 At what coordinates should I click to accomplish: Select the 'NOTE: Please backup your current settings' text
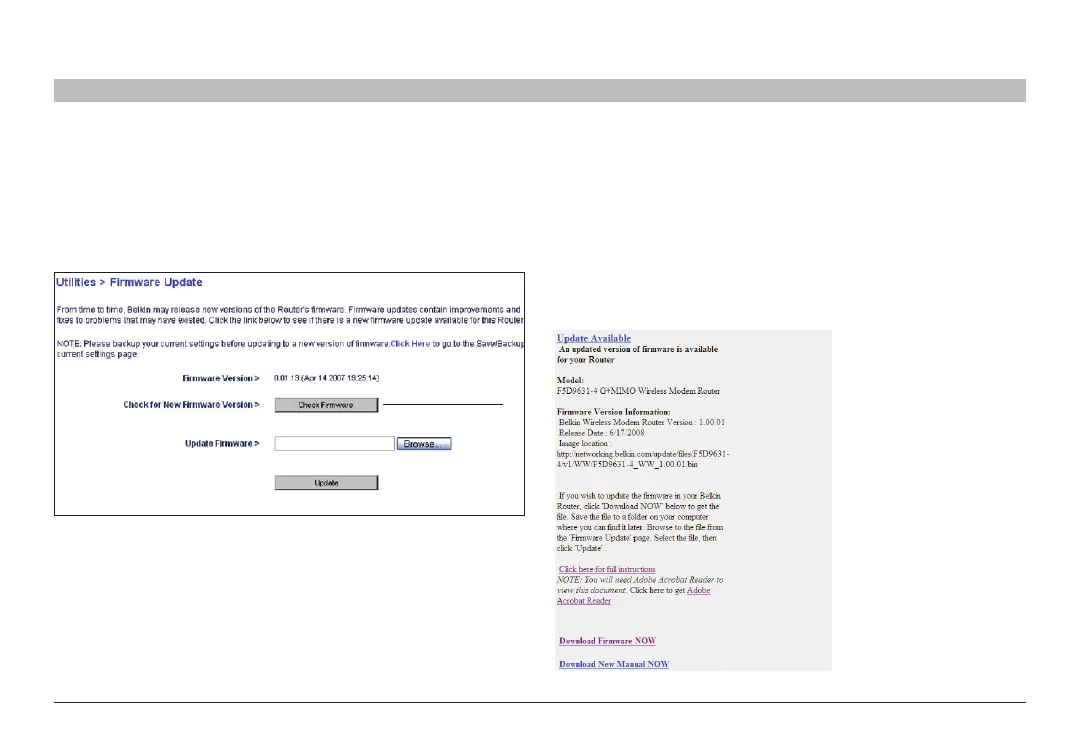click(138, 344)
